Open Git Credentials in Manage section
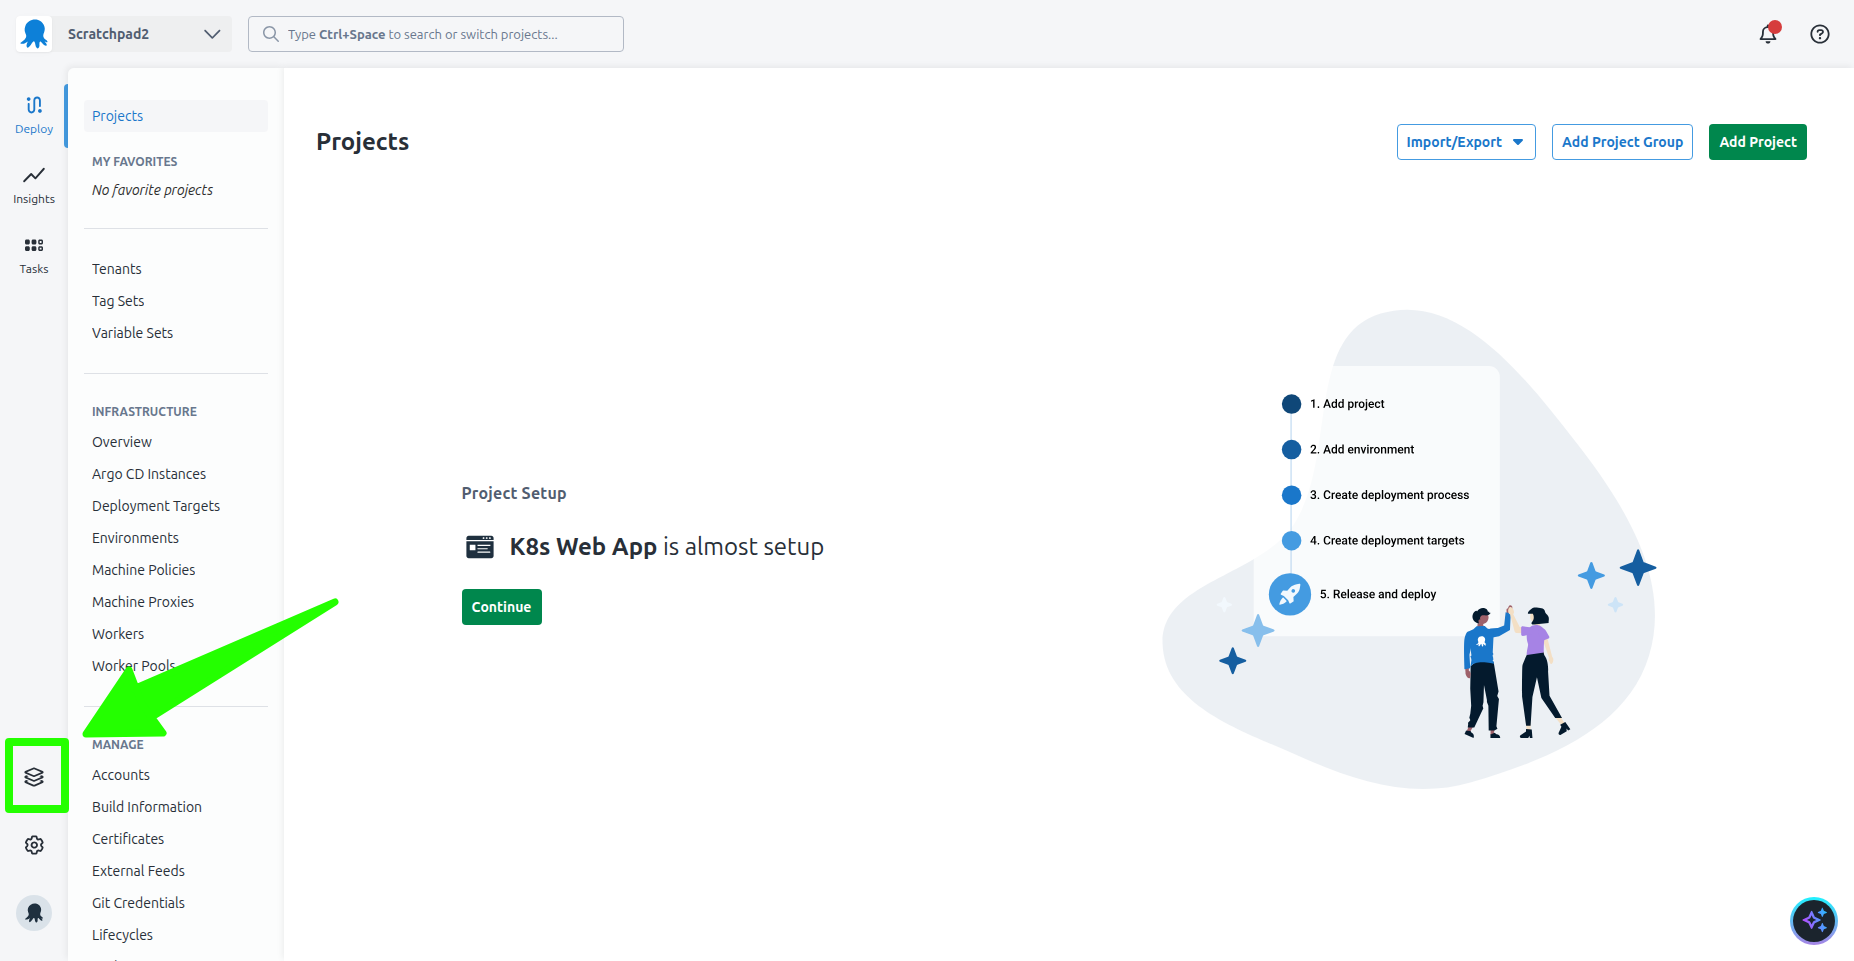 [138, 903]
